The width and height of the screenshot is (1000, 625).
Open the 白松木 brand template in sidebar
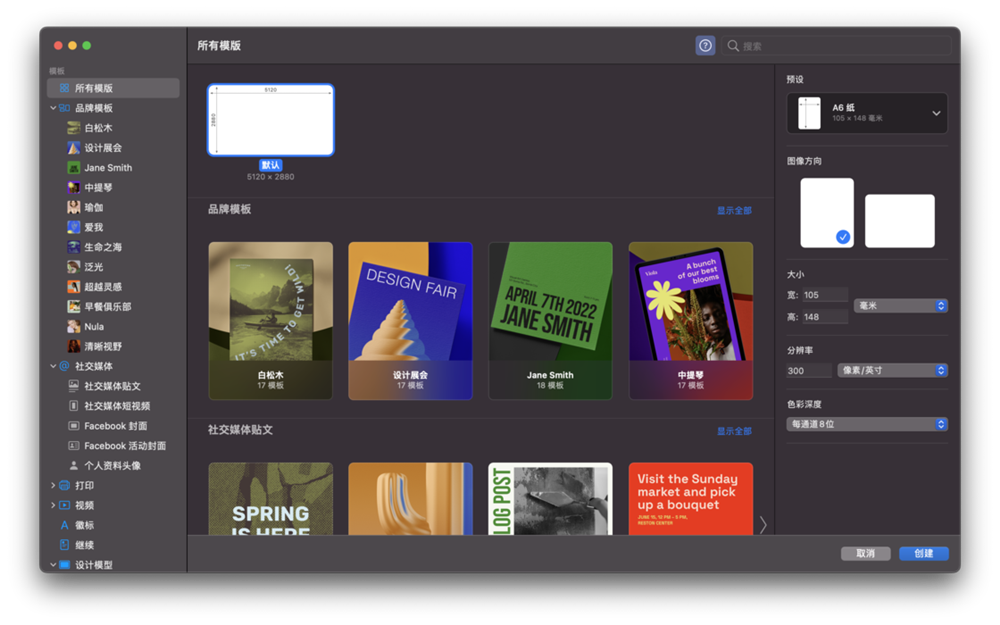[98, 128]
